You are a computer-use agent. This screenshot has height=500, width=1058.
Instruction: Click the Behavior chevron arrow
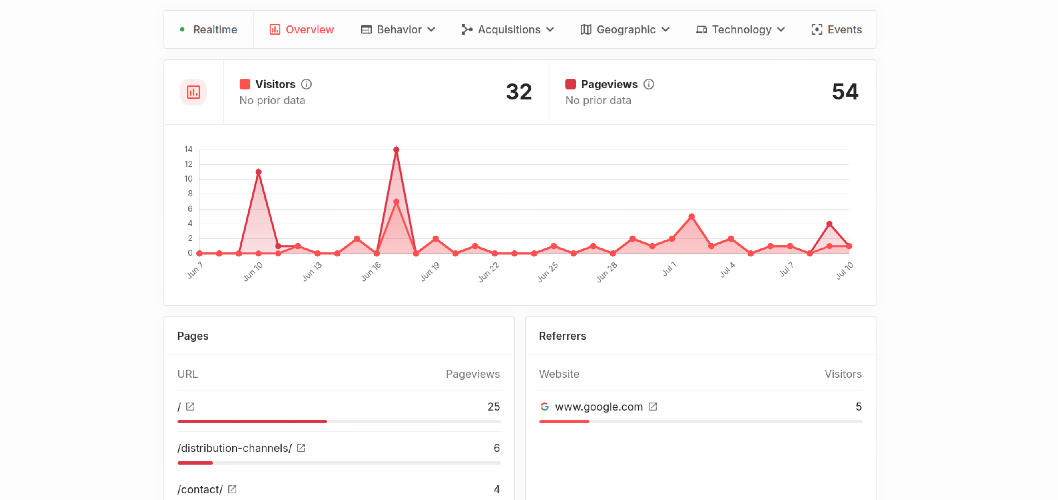pos(431,30)
